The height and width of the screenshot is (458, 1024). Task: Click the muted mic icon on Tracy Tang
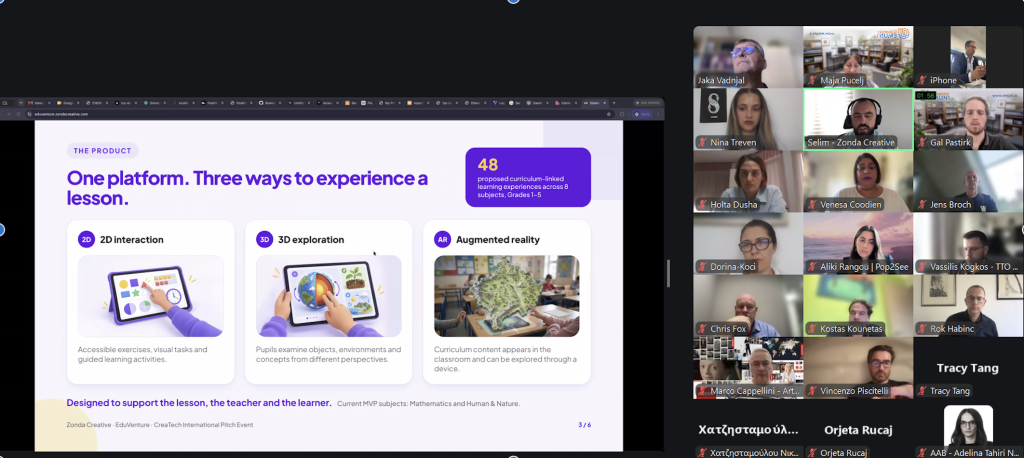tap(922, 391)
